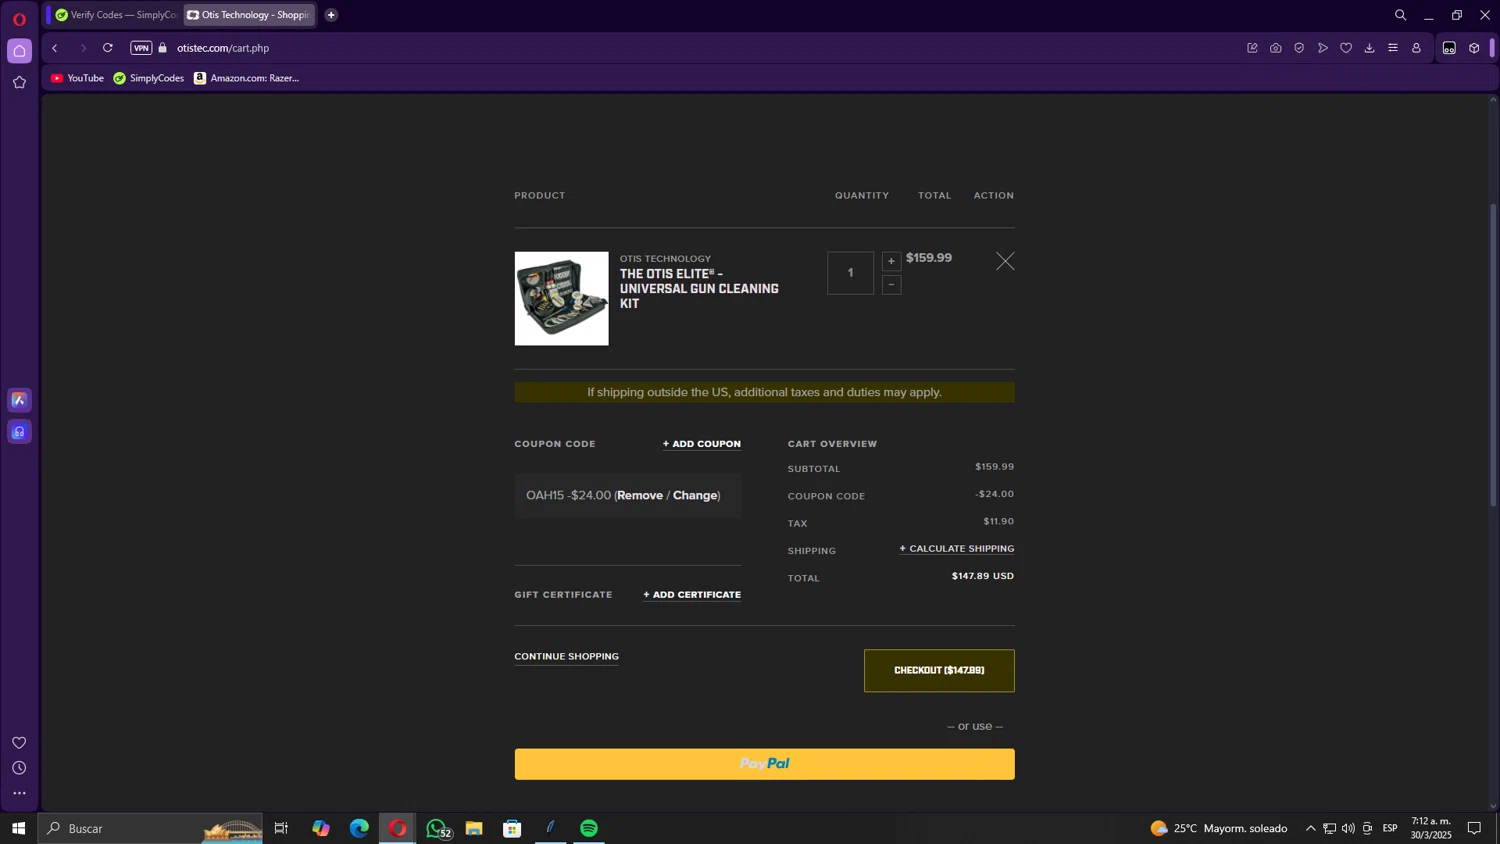Click Continue Shopping link
The image size is (1500, 844).
tap(566, 657)
